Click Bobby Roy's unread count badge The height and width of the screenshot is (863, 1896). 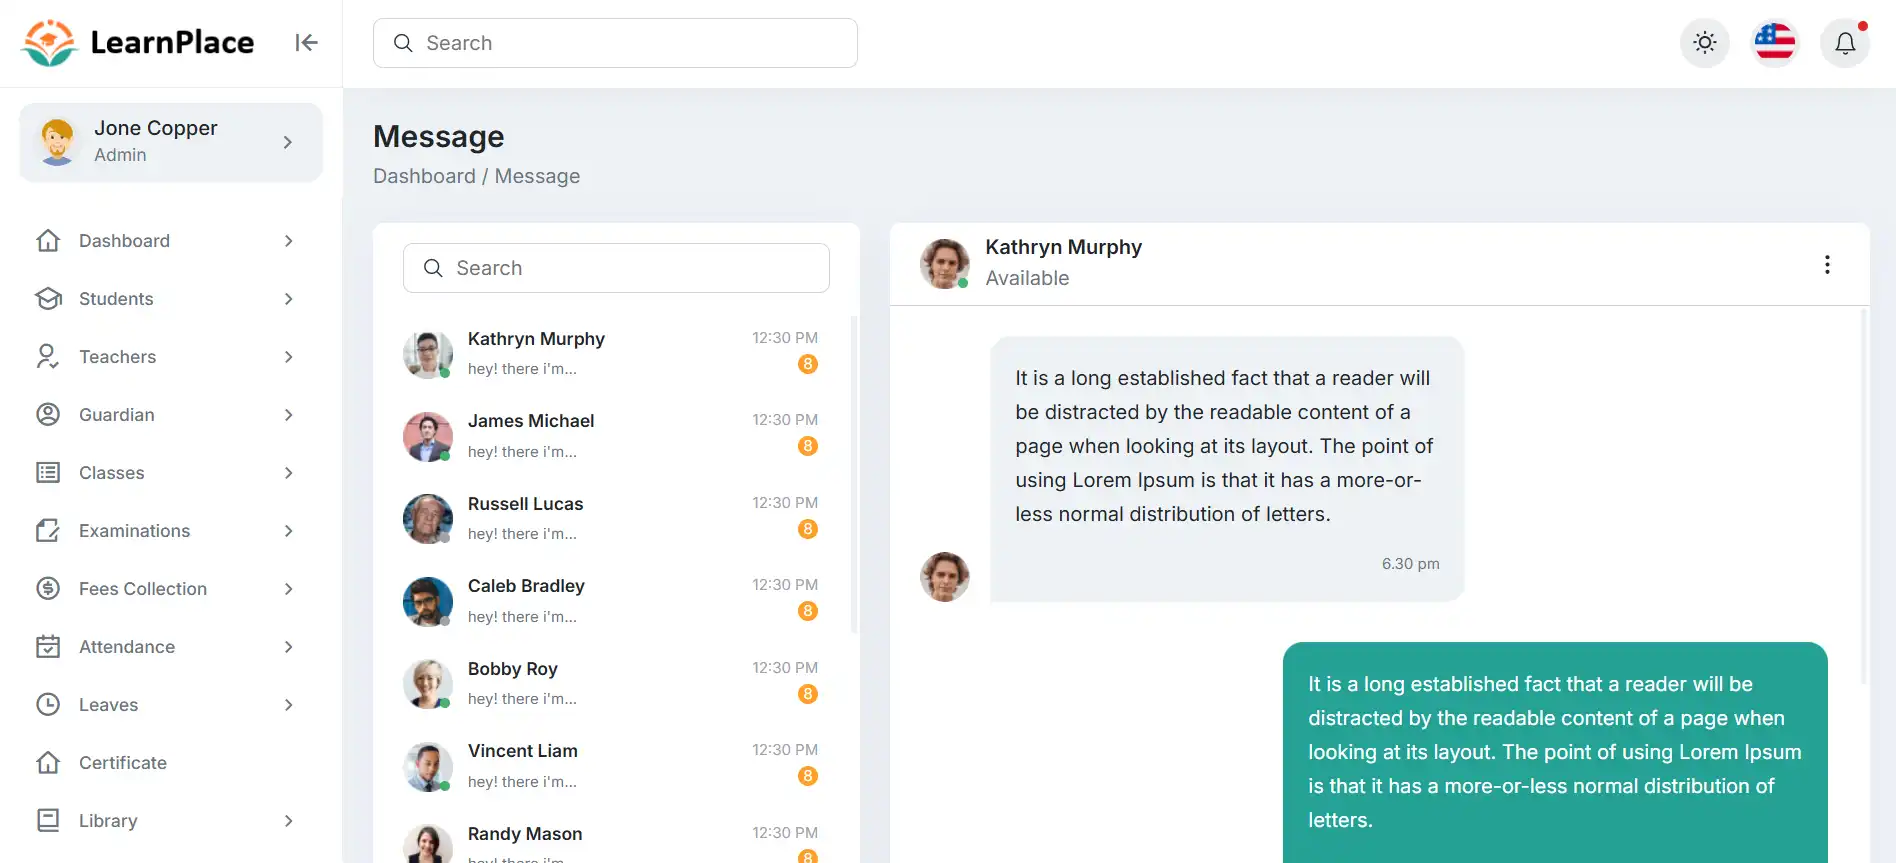[x=808, y=694]
